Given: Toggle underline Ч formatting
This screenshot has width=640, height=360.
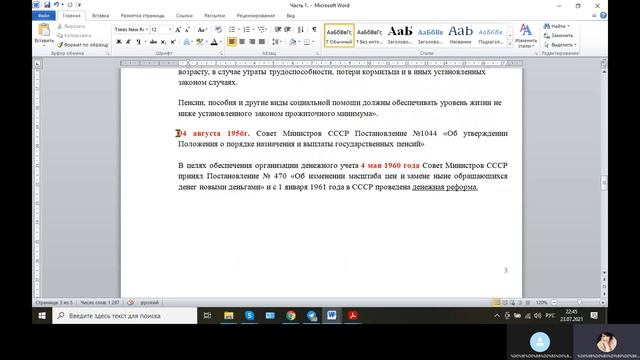Looking at the screenshot, I should 139,42.
